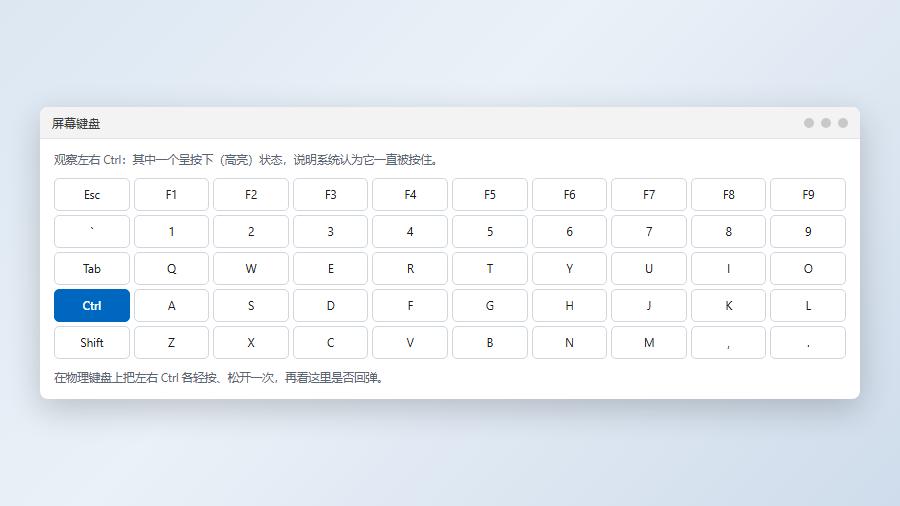Image resolution: width=900 pixels, height=506 pixels.
Task: Select the Q key
Action: tap(171, 268)
